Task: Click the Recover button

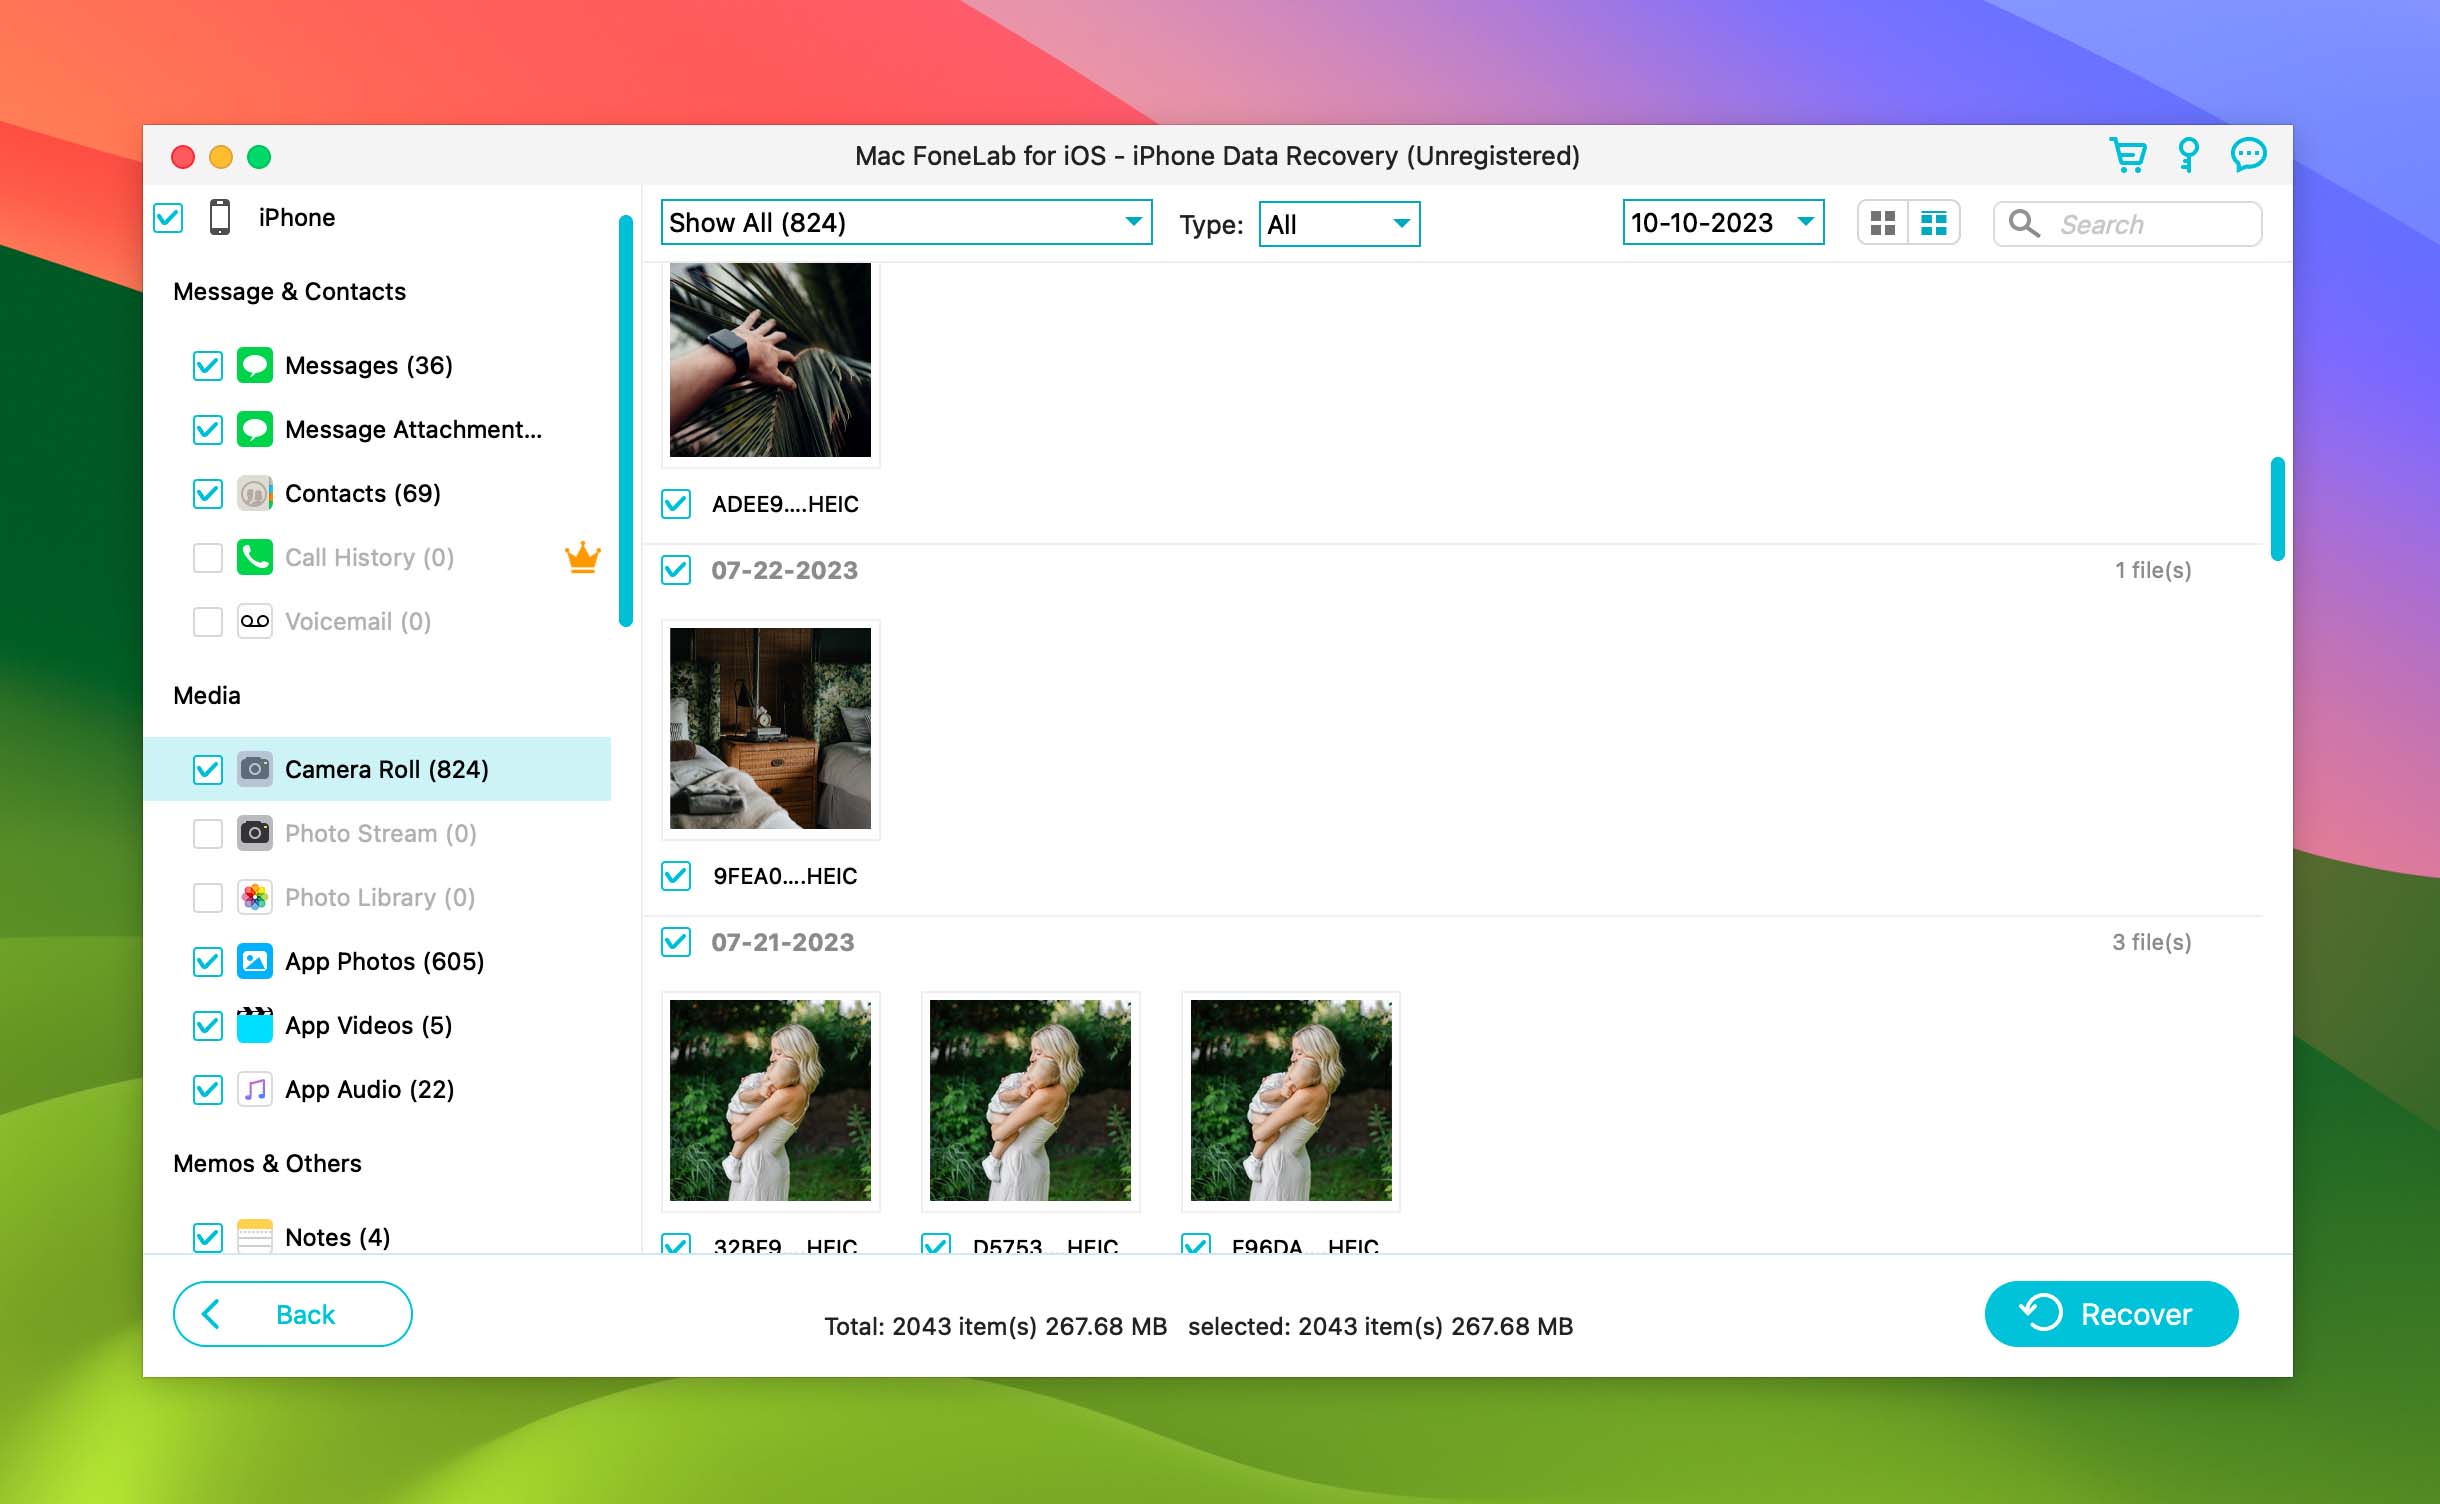Action: pyautogui.click(x=2111, y=1314)
